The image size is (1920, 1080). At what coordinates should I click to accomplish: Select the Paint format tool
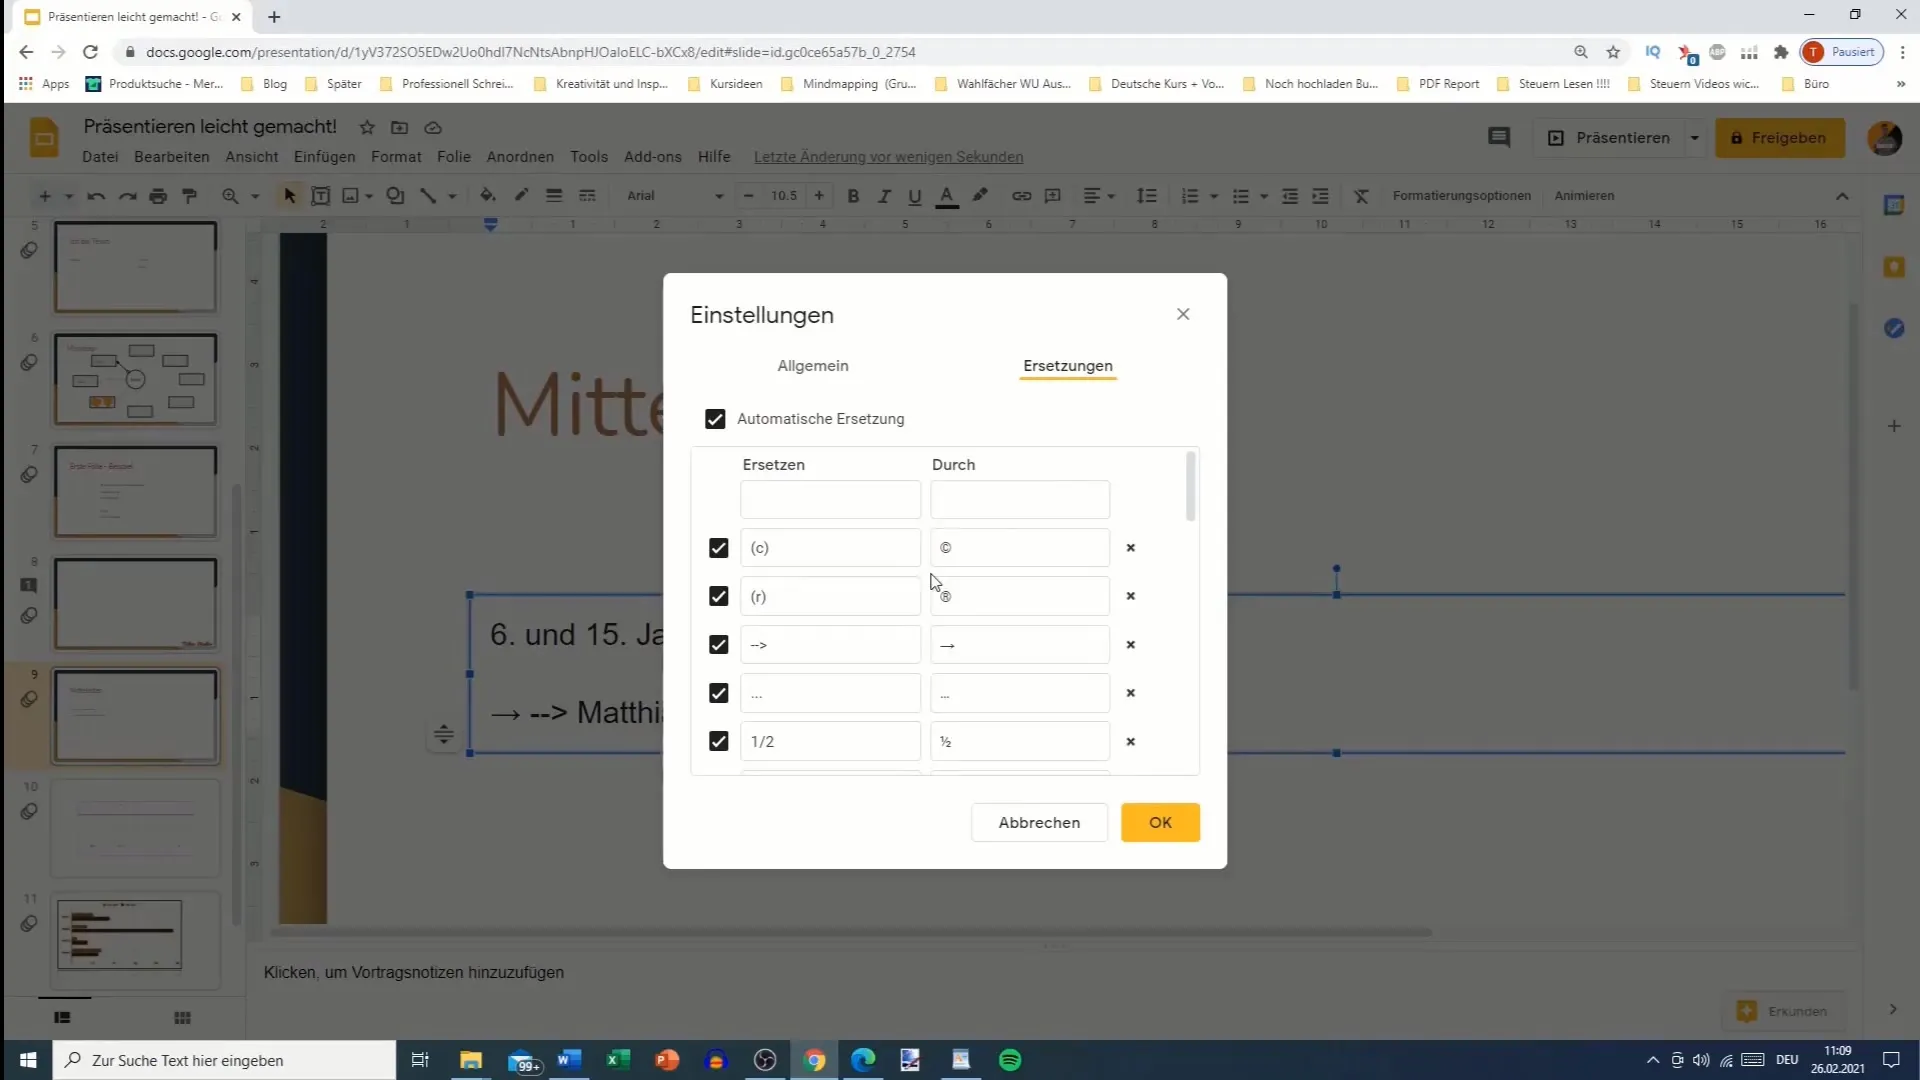189,196
